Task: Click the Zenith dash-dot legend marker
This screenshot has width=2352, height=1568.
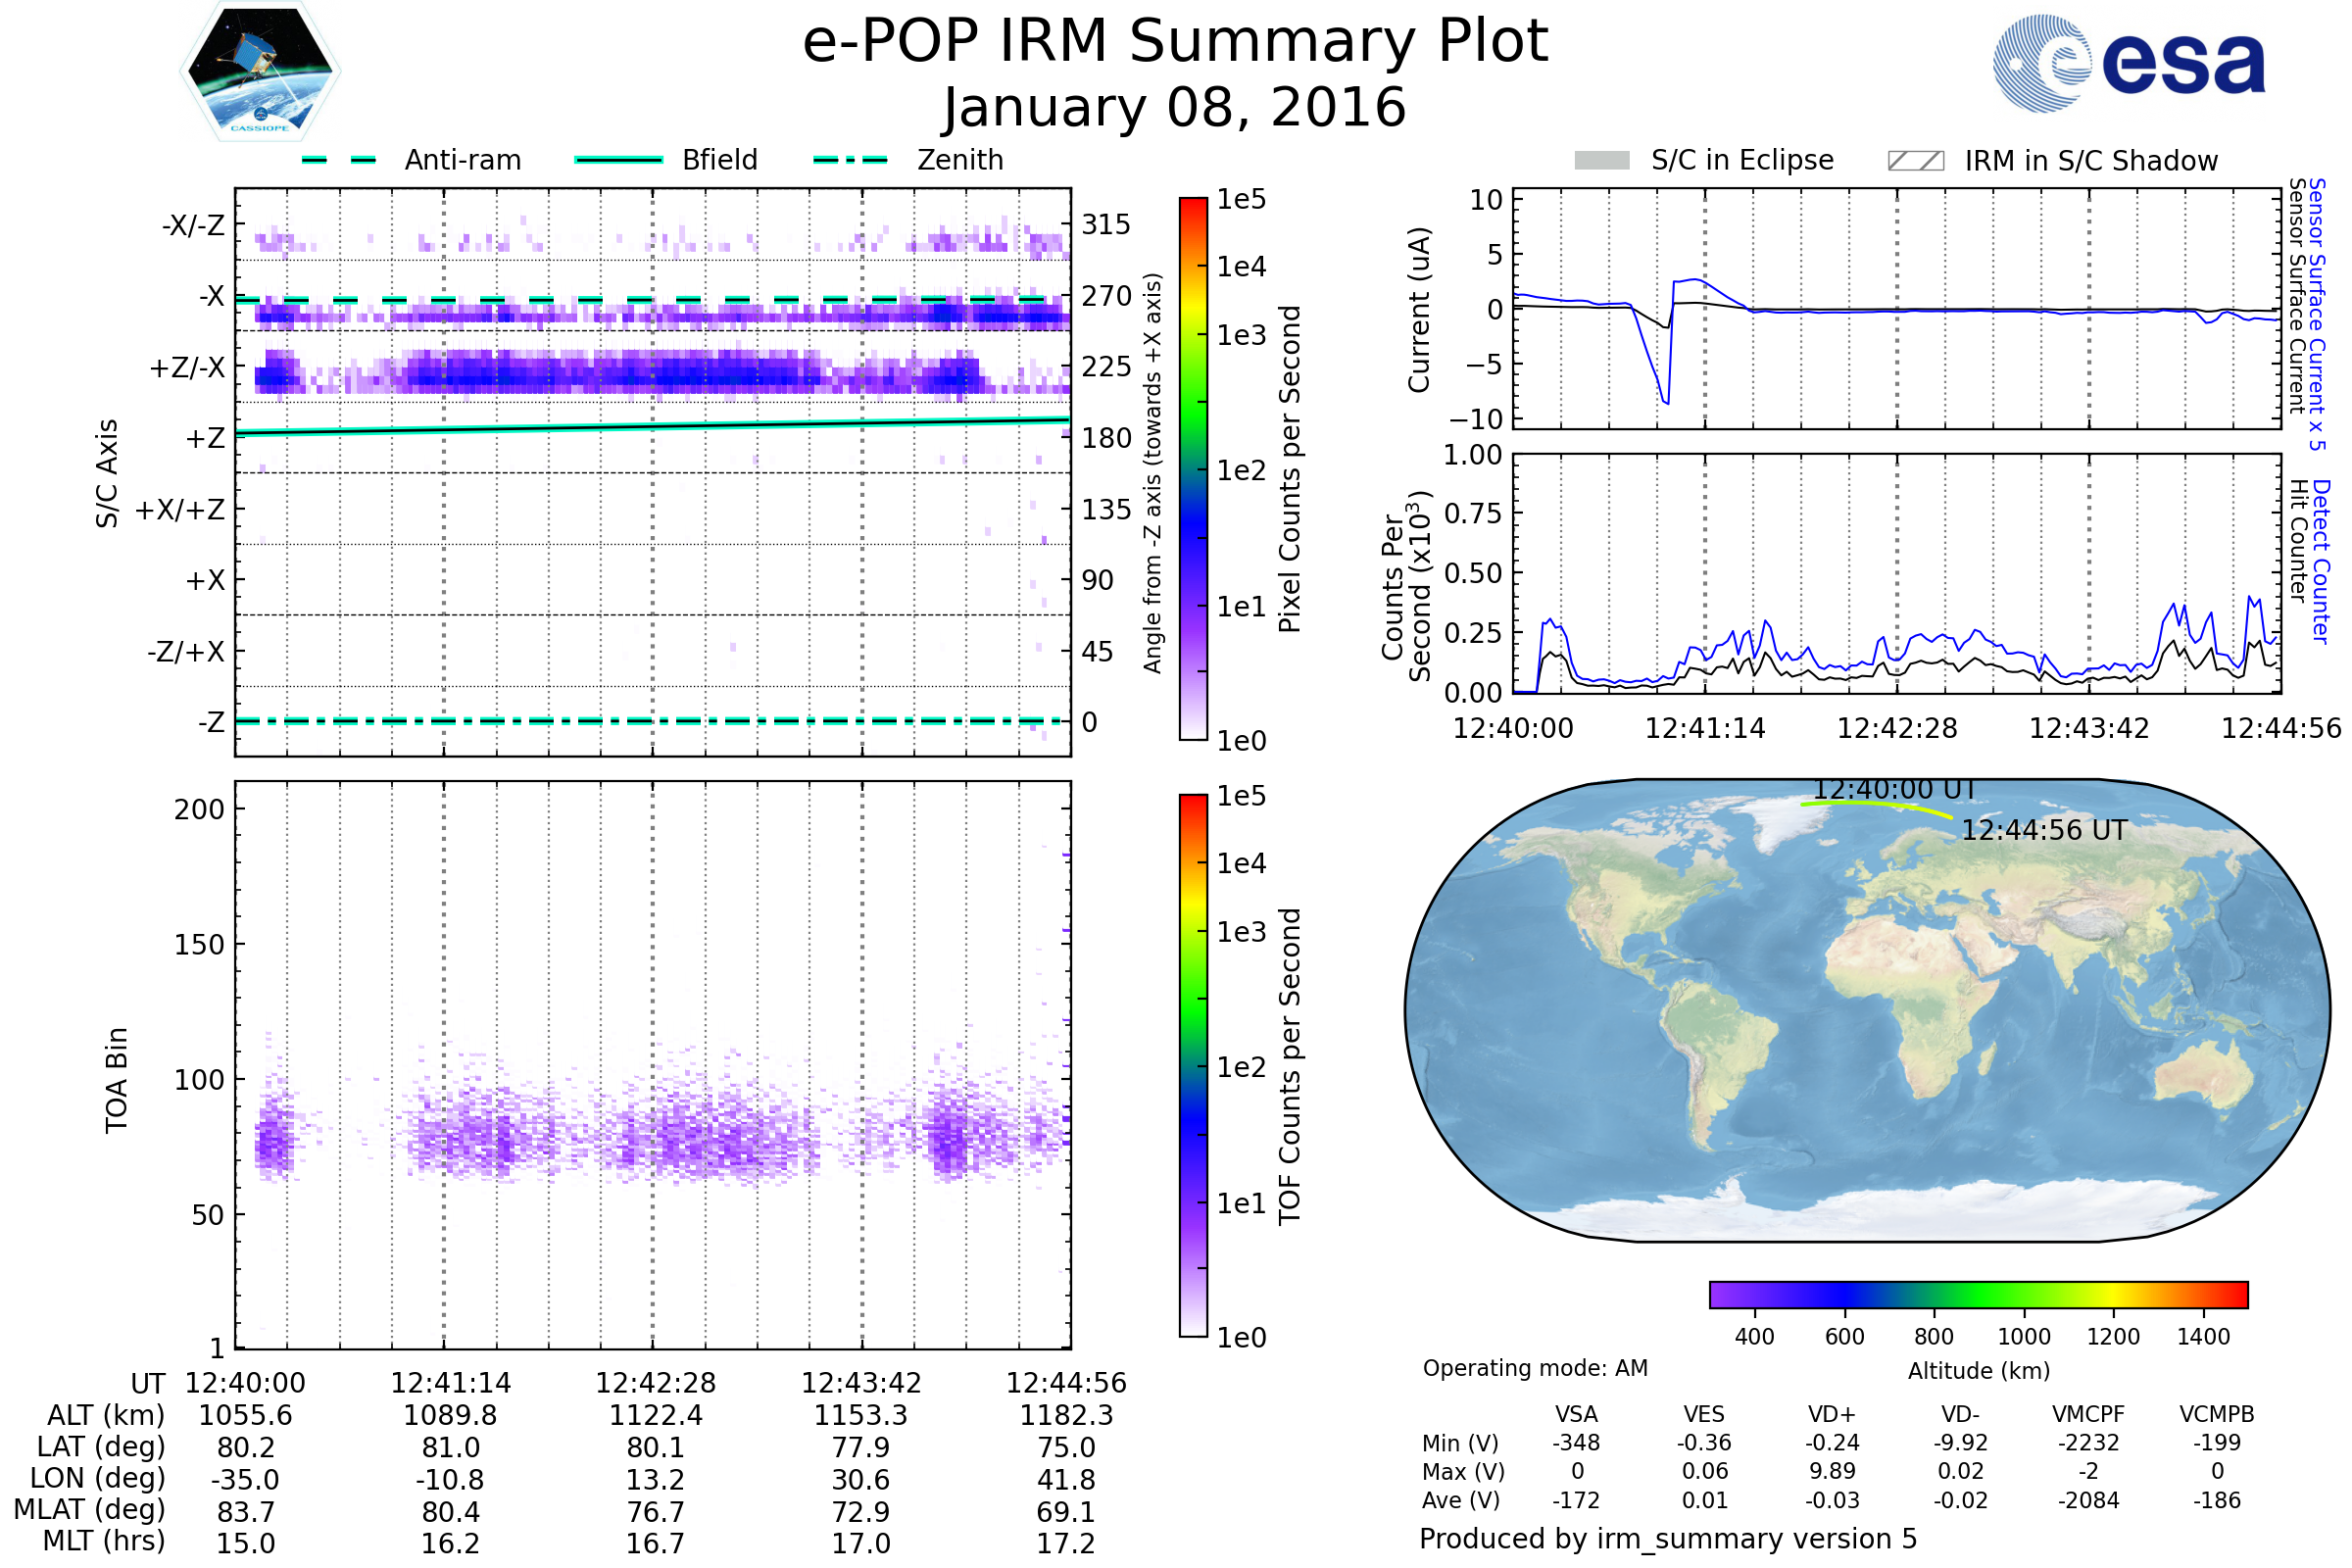Action: [x=850, y=160]
